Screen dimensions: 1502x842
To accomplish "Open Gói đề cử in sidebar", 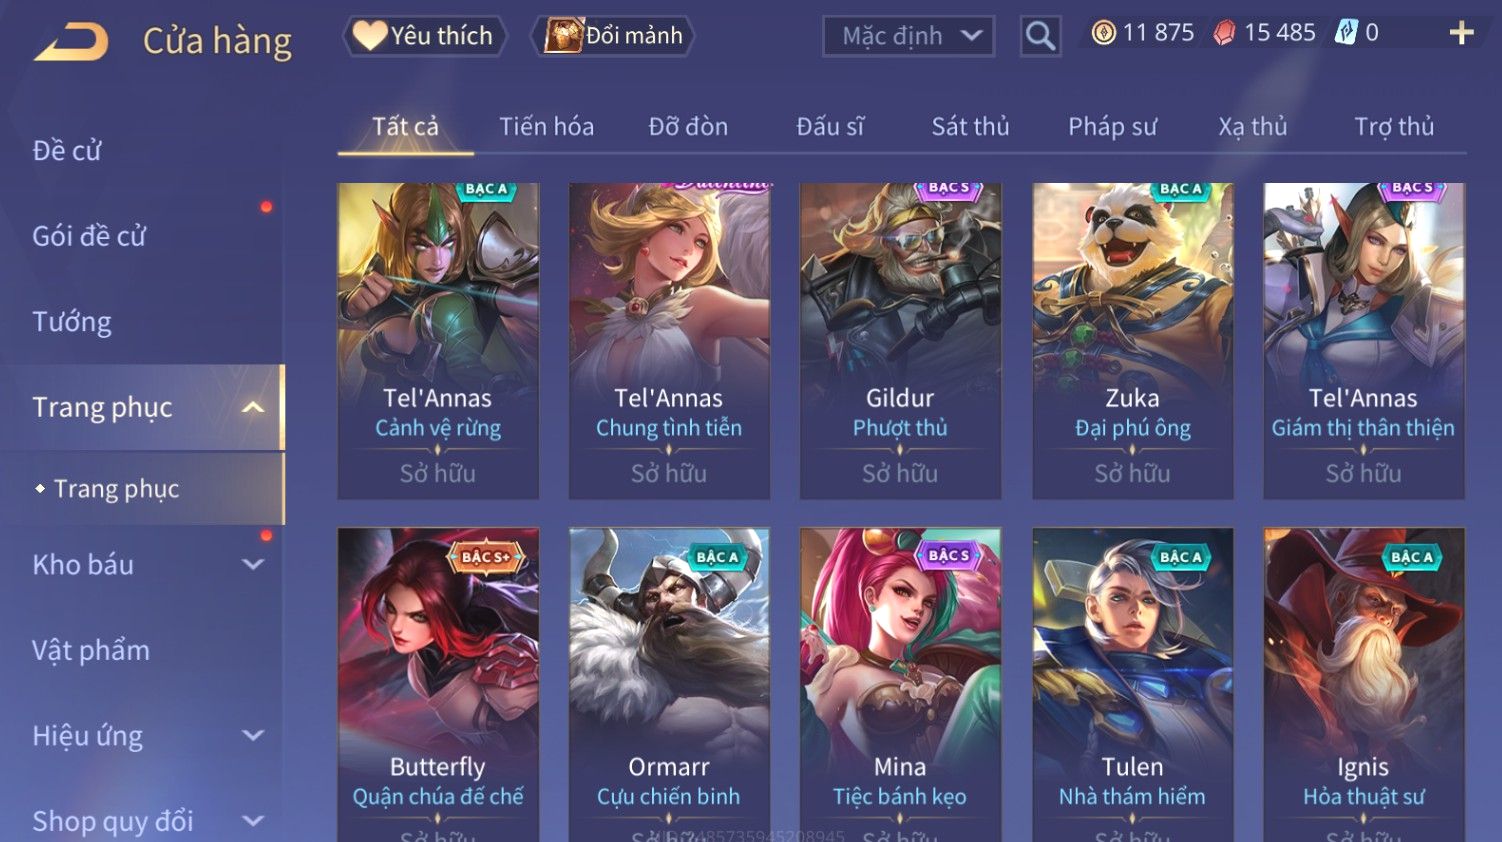I will click(x=89, y=236).
